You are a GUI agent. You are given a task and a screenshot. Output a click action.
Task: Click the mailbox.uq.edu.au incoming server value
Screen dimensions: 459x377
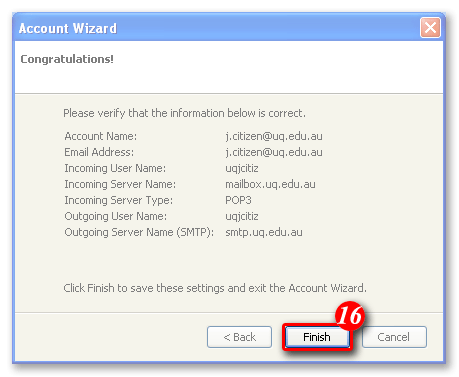tap(270, 184)
